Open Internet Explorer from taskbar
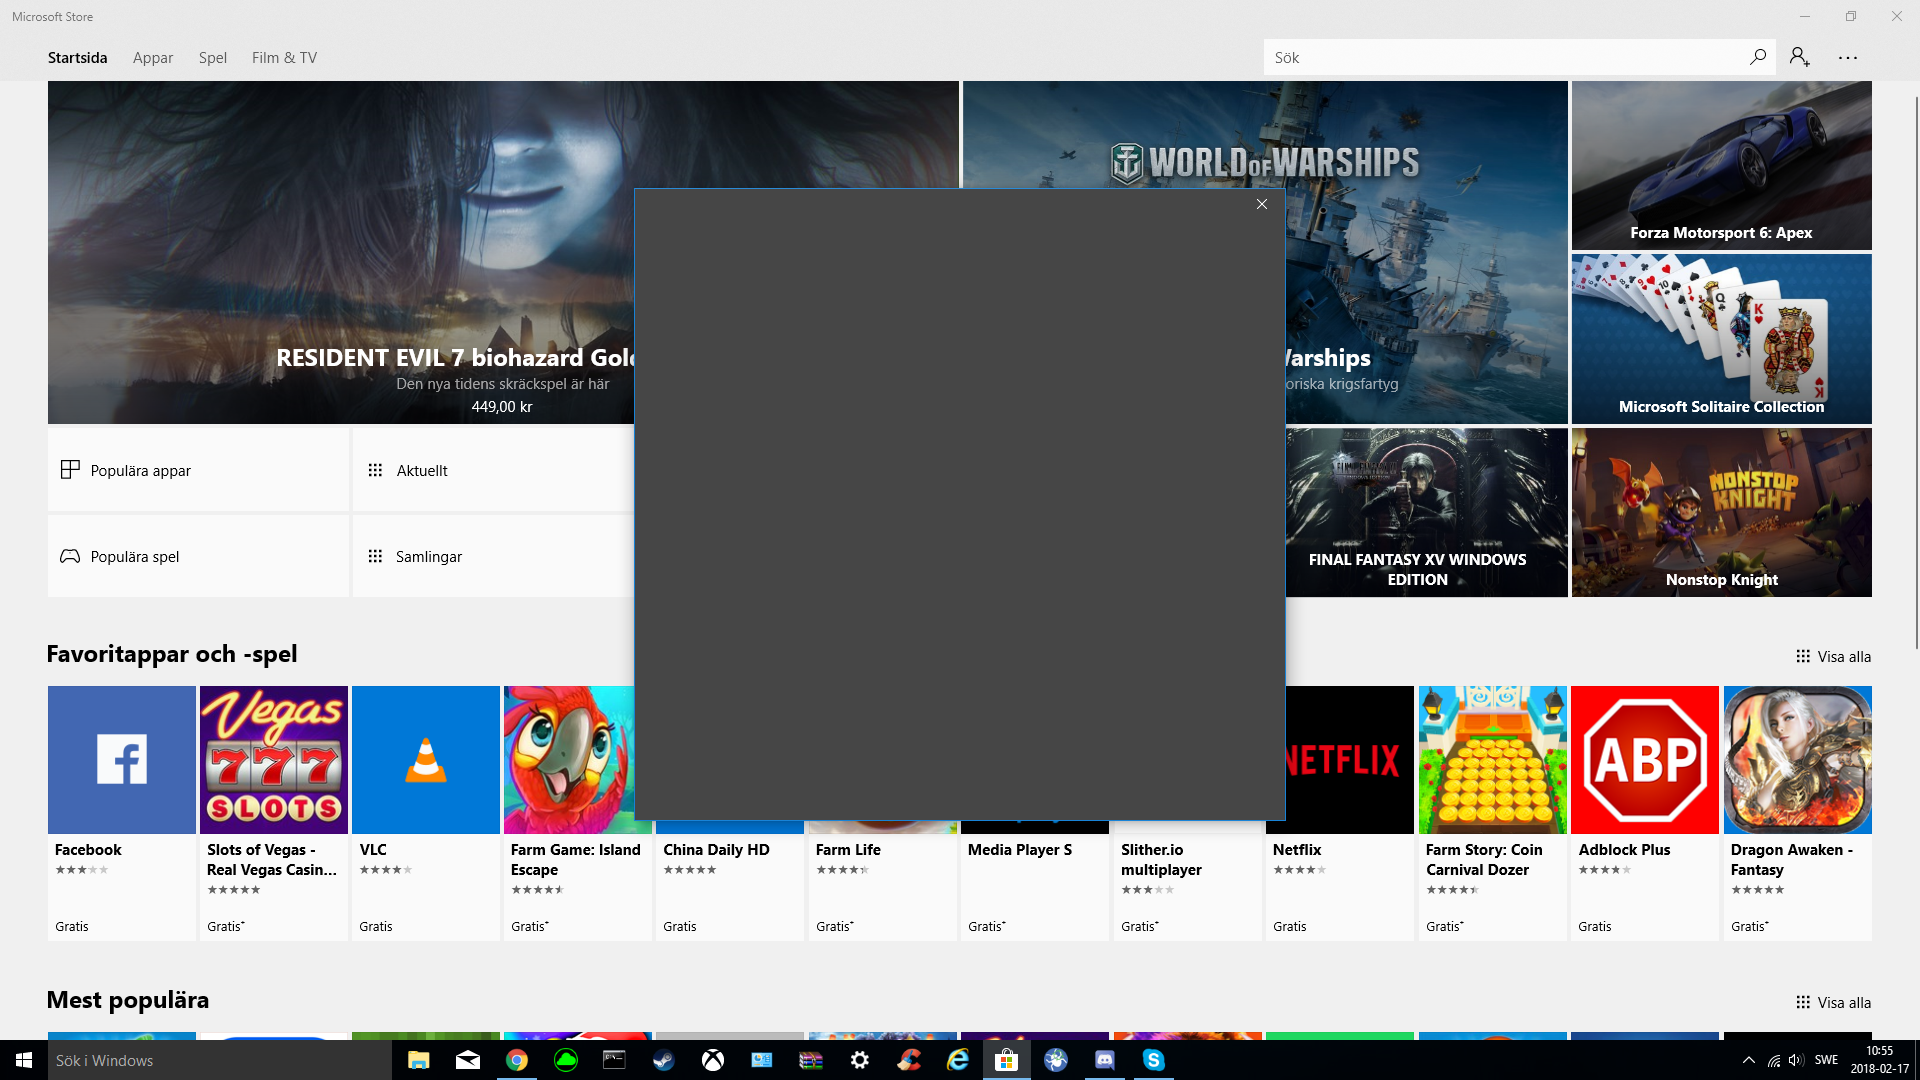 (x=958, y=1060)
